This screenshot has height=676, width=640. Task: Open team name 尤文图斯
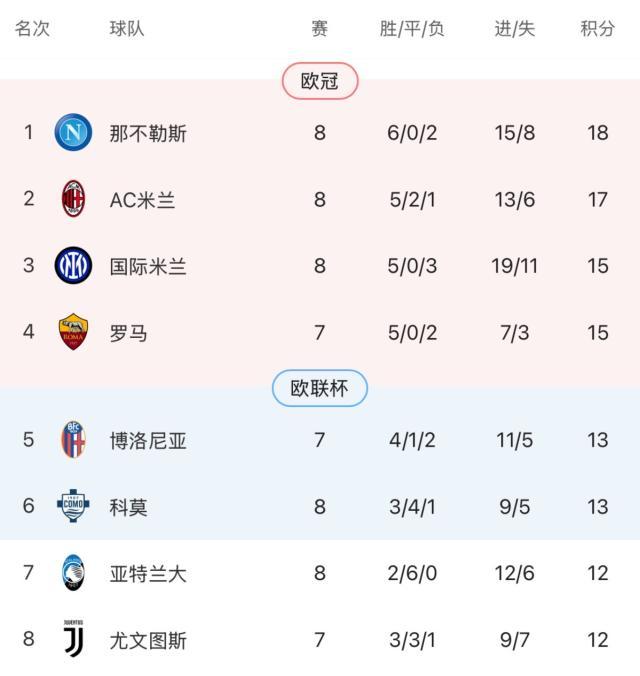[148, 639]
